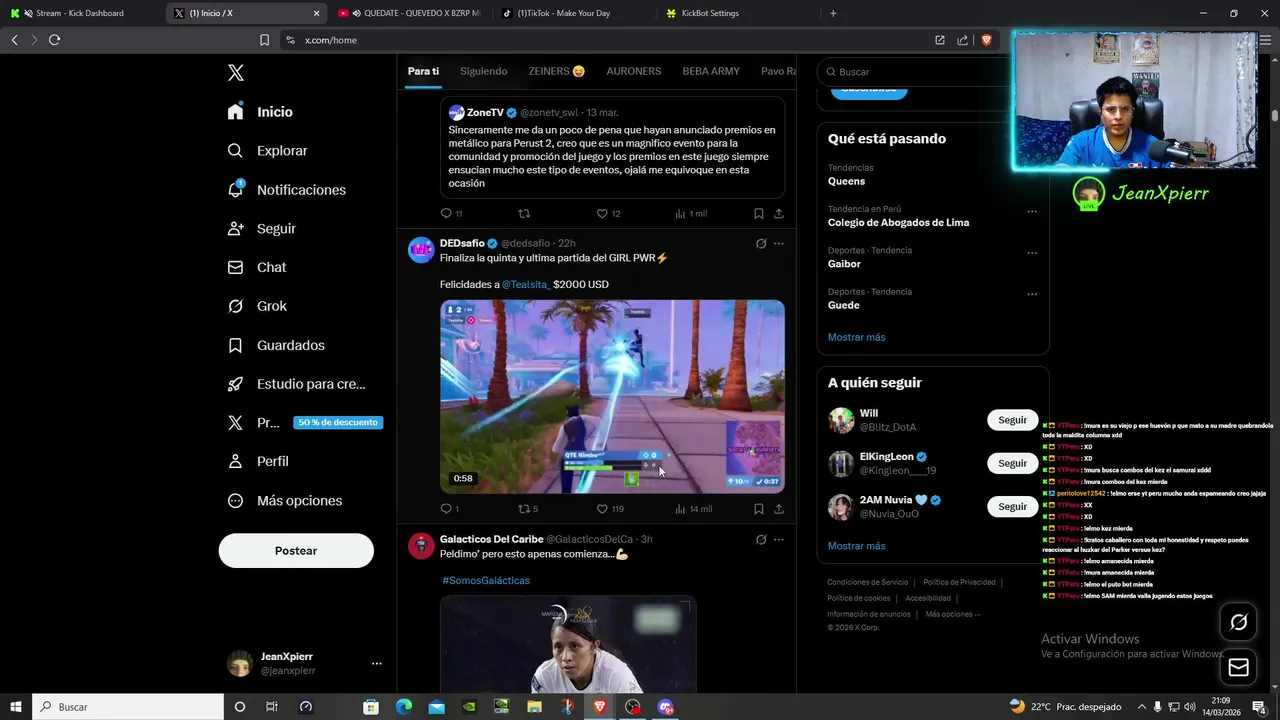
Task: Open the Explorar page from the sidebar
Action: [267, 151]
